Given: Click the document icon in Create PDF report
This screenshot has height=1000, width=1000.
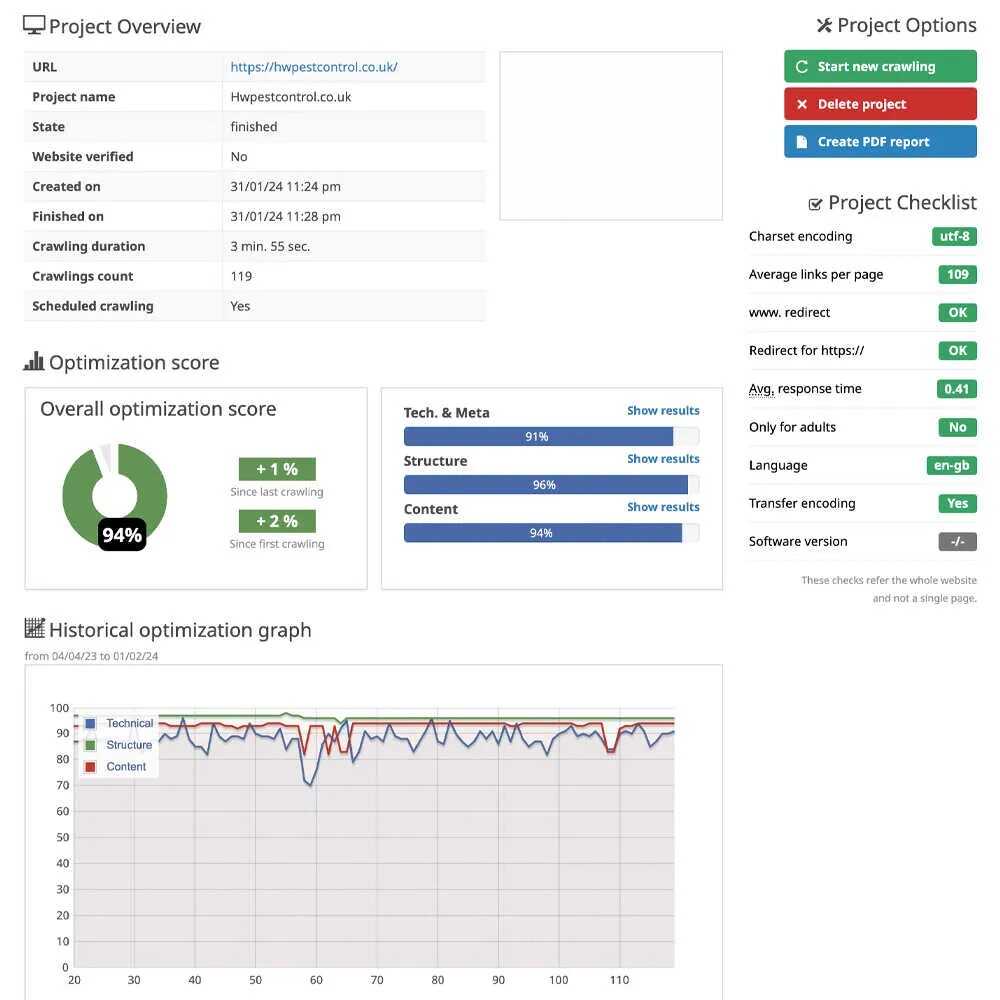Looking at the screenshot, I should [x=802, y=142].
